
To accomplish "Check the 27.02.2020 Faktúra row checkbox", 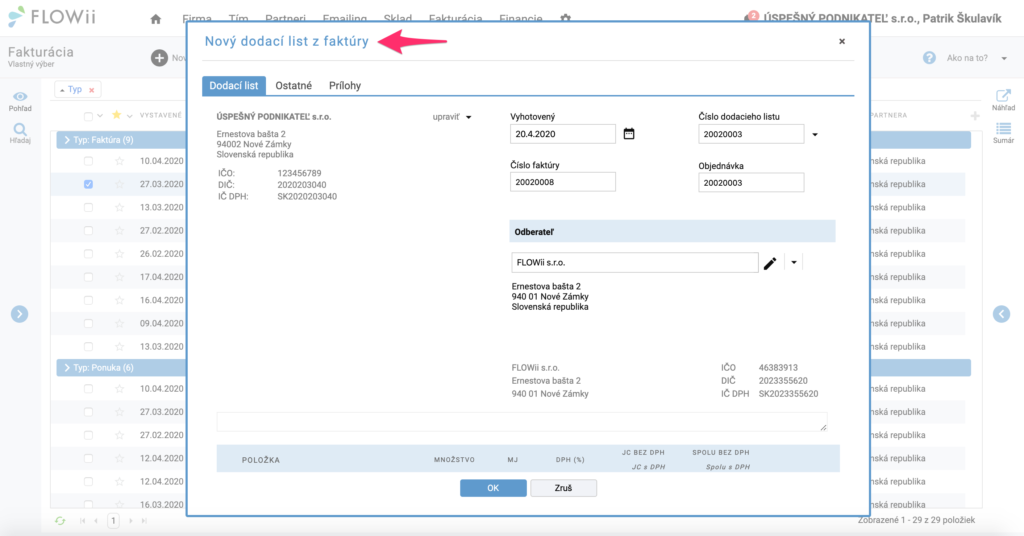I will pyautogui.click(x=88, y=230).
